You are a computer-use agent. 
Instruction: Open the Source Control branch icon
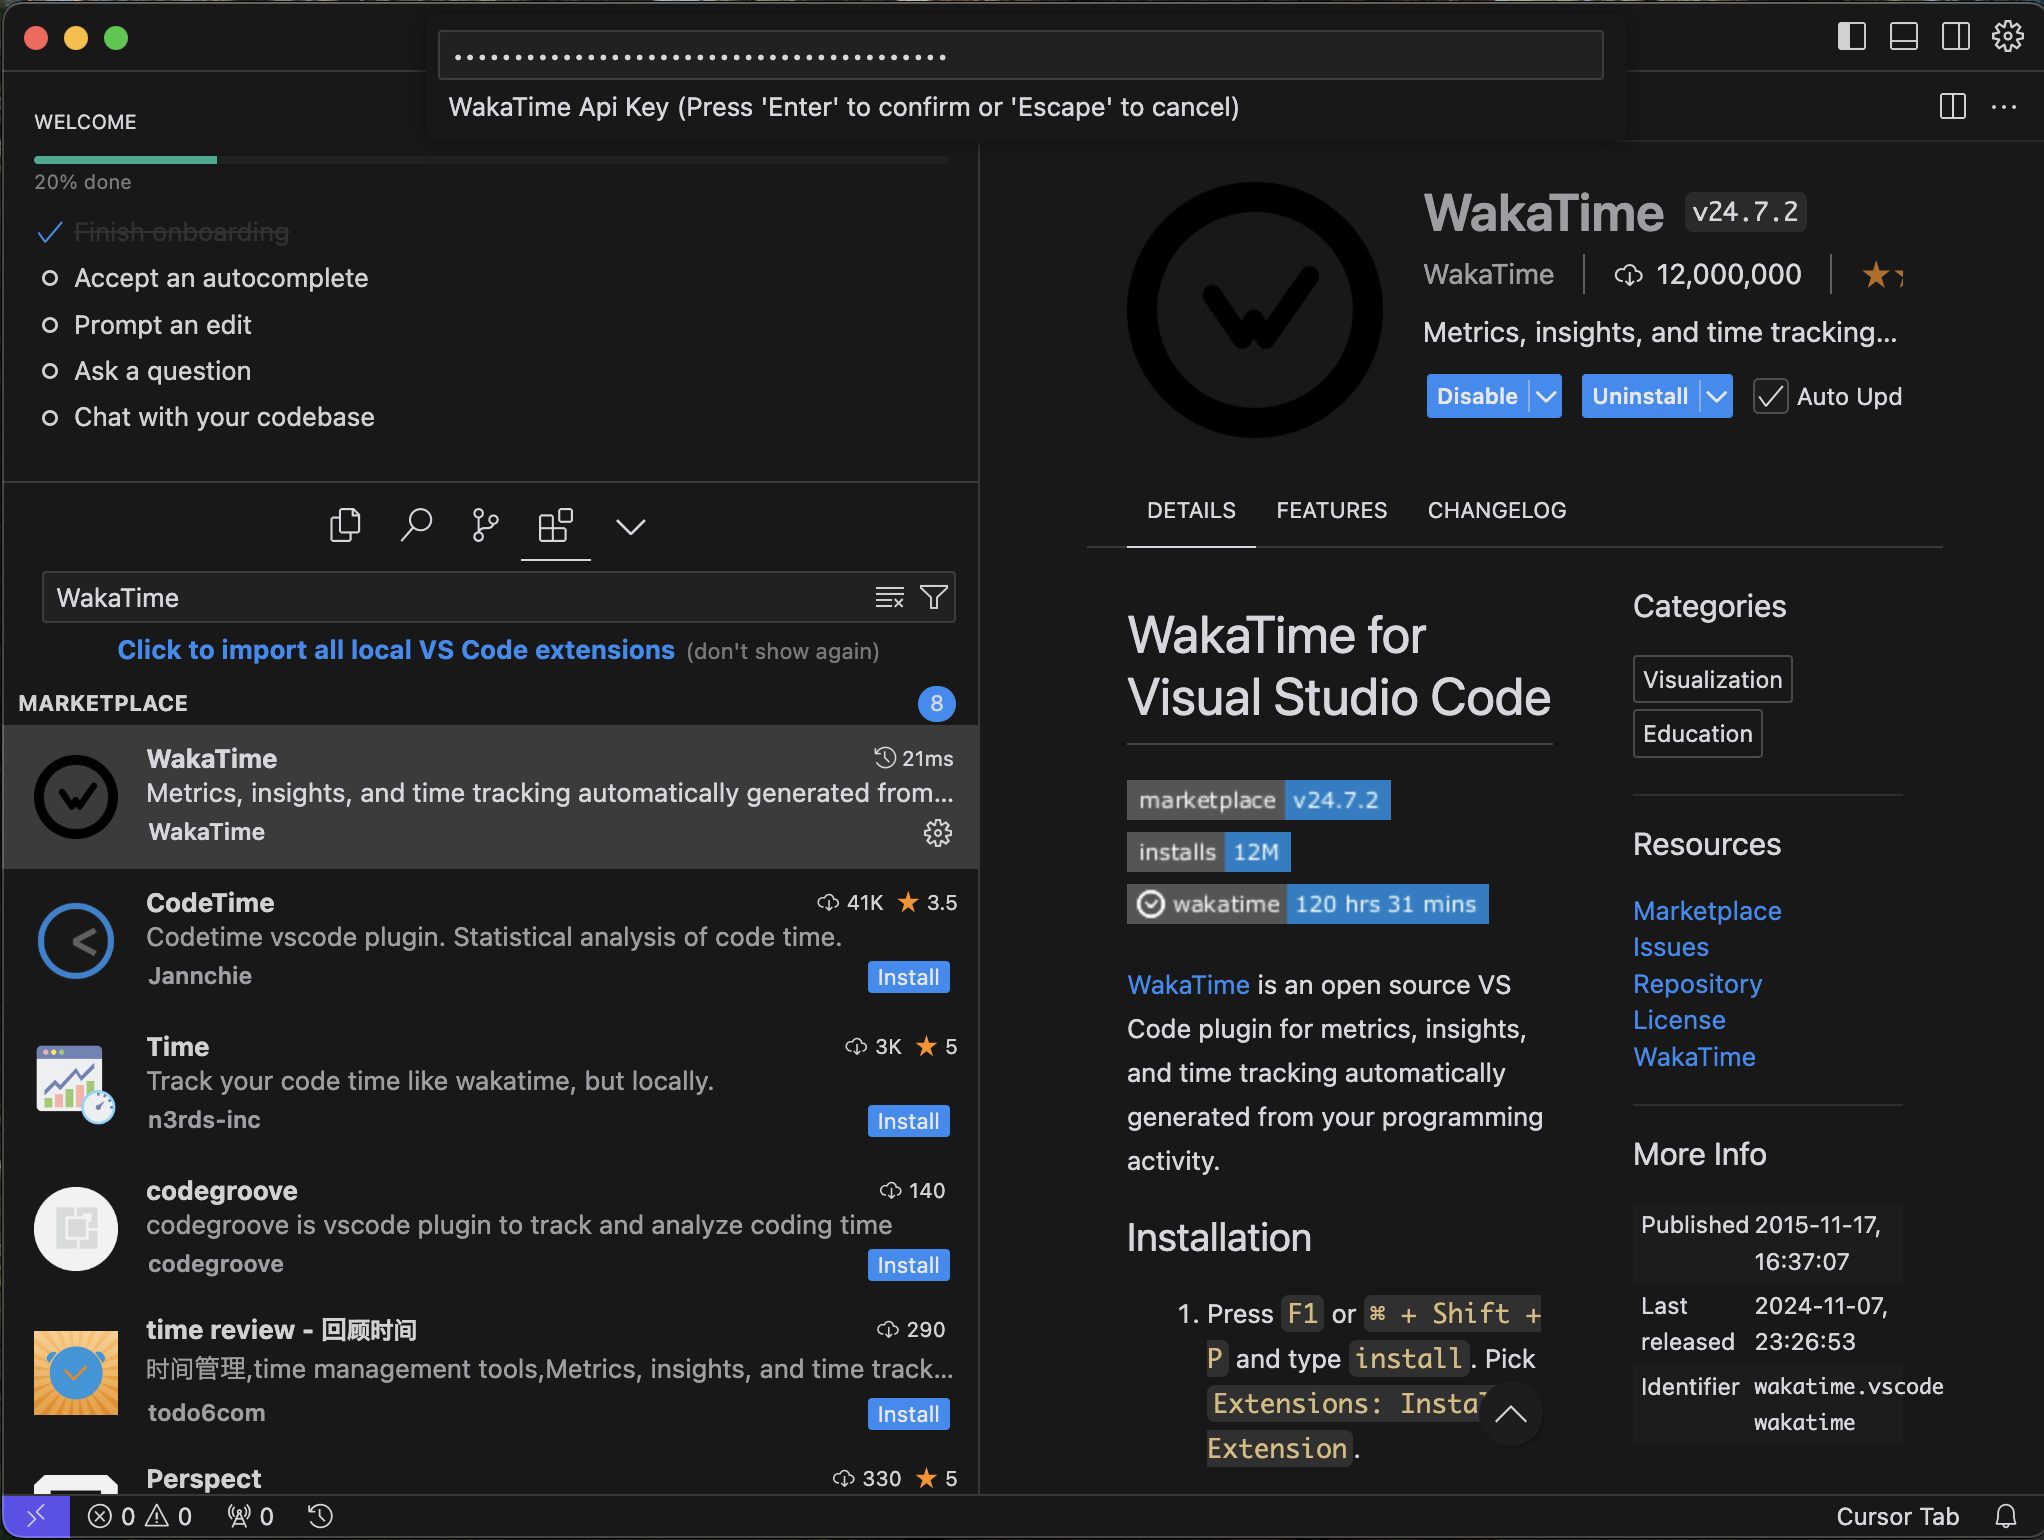(x=485, y=525)
